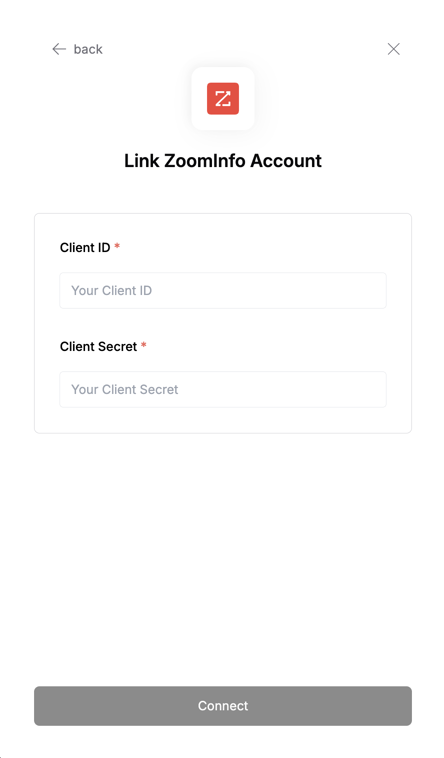Click the red ZoomInfo logo icon
Image resolution: width=444 pixels, height=758 pixels.
(x=223, y=99)
